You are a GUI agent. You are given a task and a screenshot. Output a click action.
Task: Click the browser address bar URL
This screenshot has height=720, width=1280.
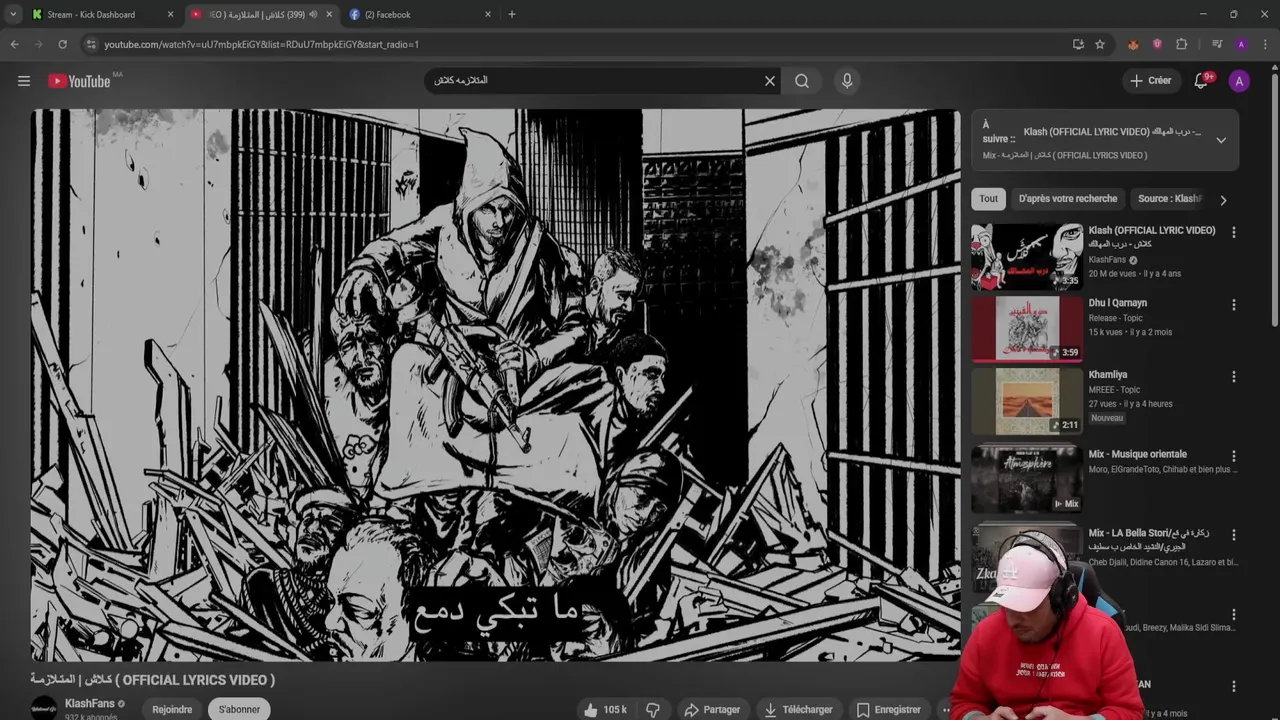(x=261, y=44)
